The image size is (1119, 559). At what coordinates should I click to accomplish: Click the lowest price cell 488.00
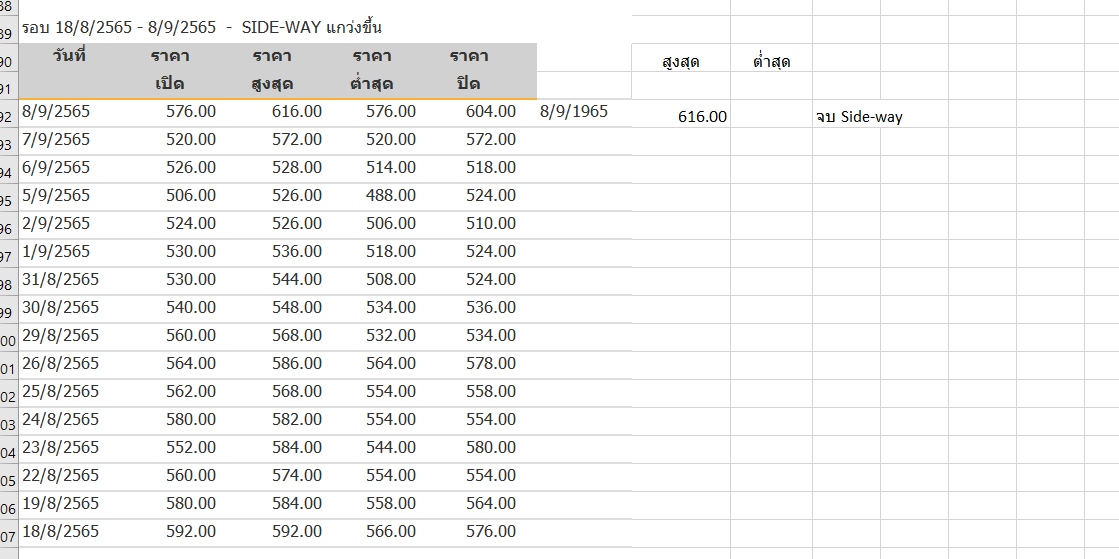coord(391,196)
